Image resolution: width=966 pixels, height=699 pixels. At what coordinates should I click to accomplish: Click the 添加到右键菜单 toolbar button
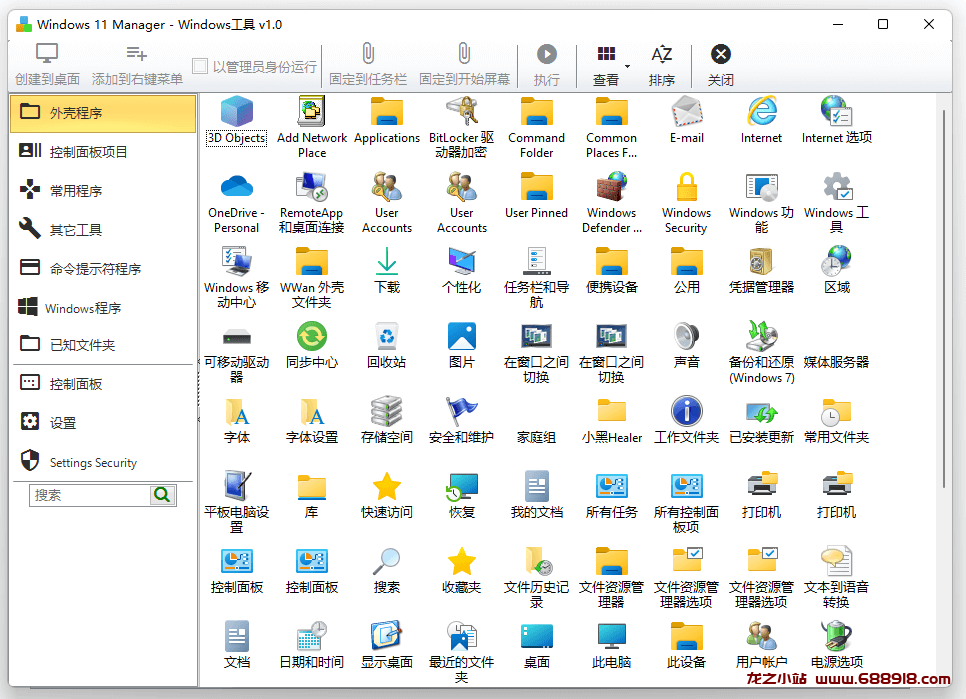137,64
